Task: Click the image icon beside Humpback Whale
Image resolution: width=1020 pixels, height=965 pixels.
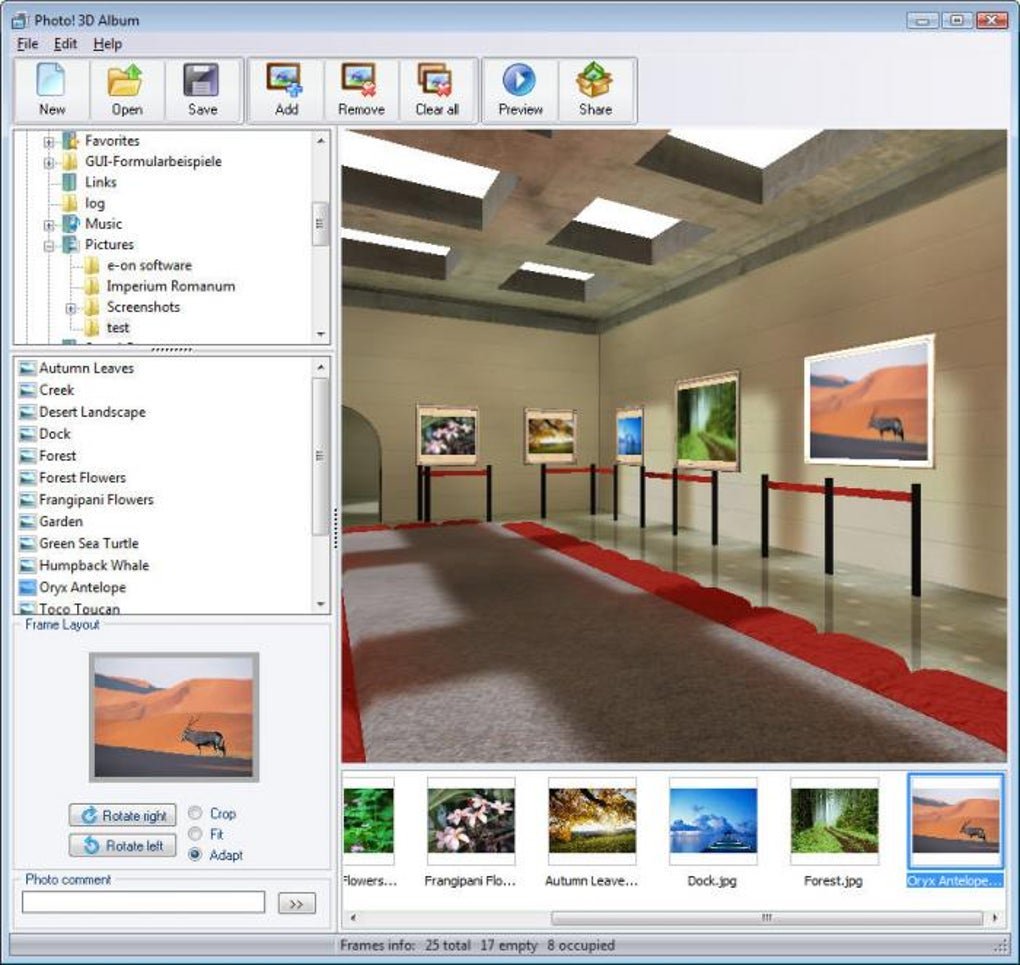Action: [27, 565]
